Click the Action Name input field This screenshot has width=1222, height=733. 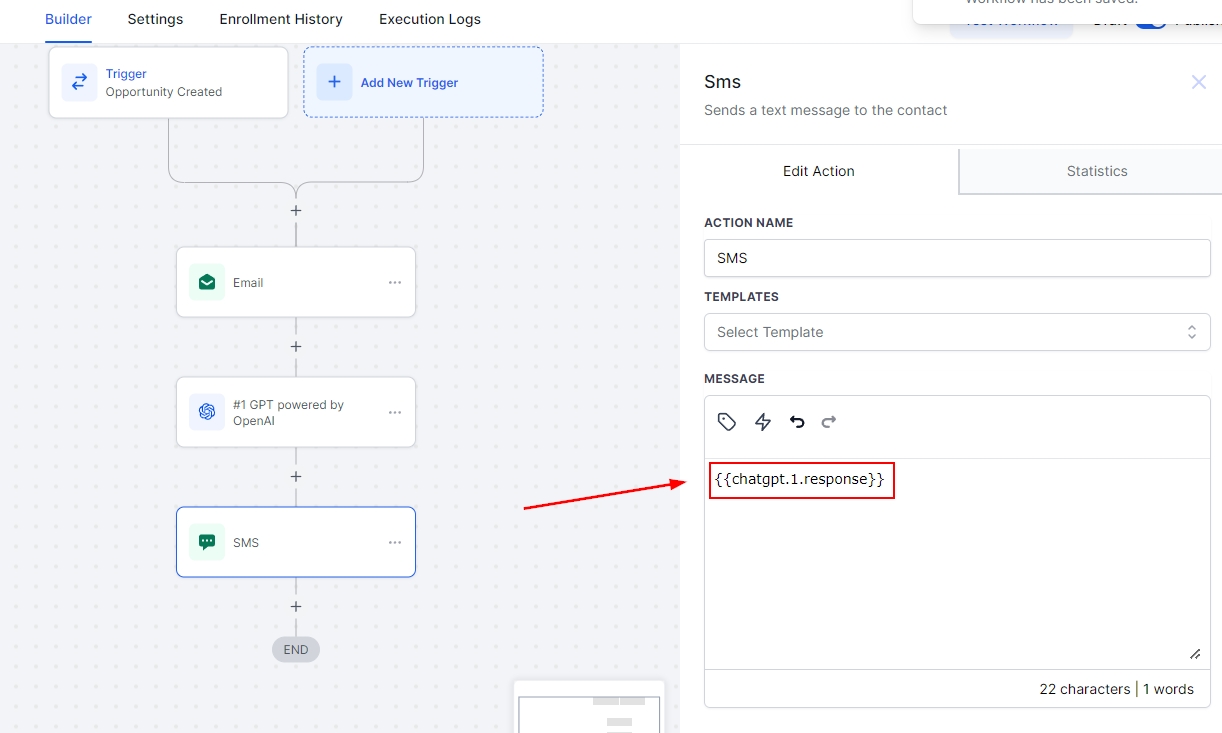(x=957, y=258)
